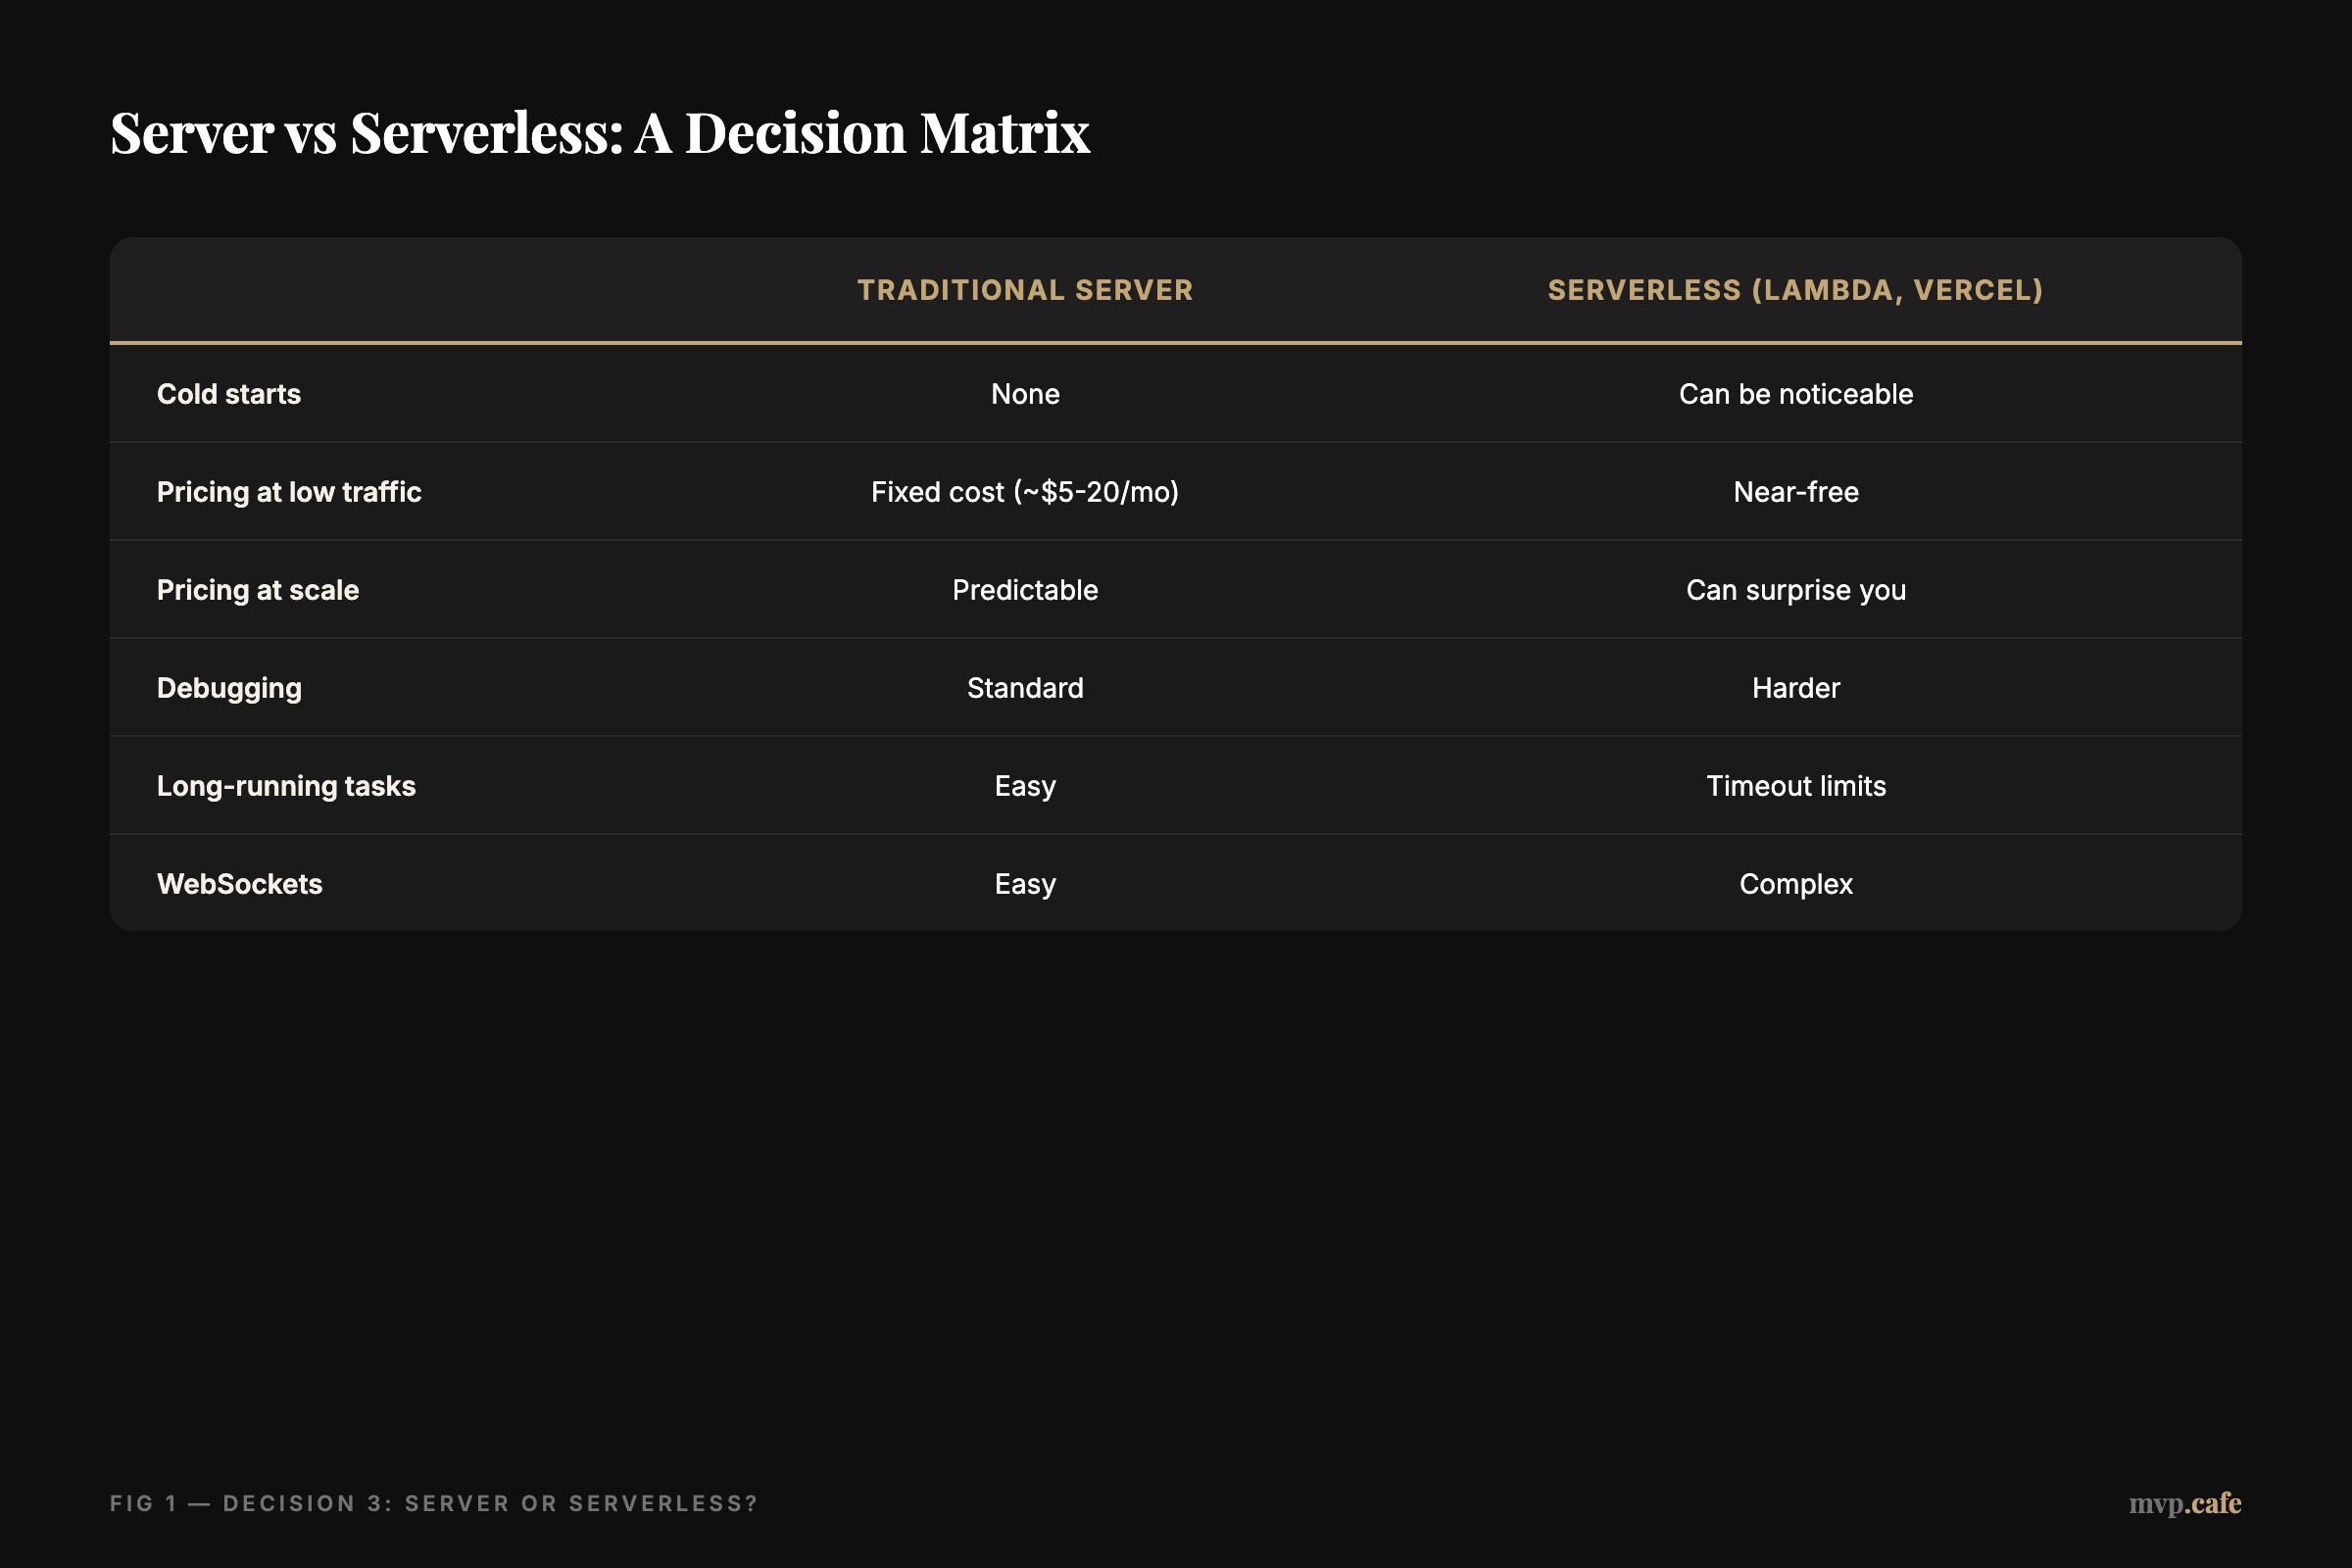Click the title Server vs Serverless: A Decision Matrix
Image resolution: width=2352 pixels, height=1568 pixels.
(600, 131)
